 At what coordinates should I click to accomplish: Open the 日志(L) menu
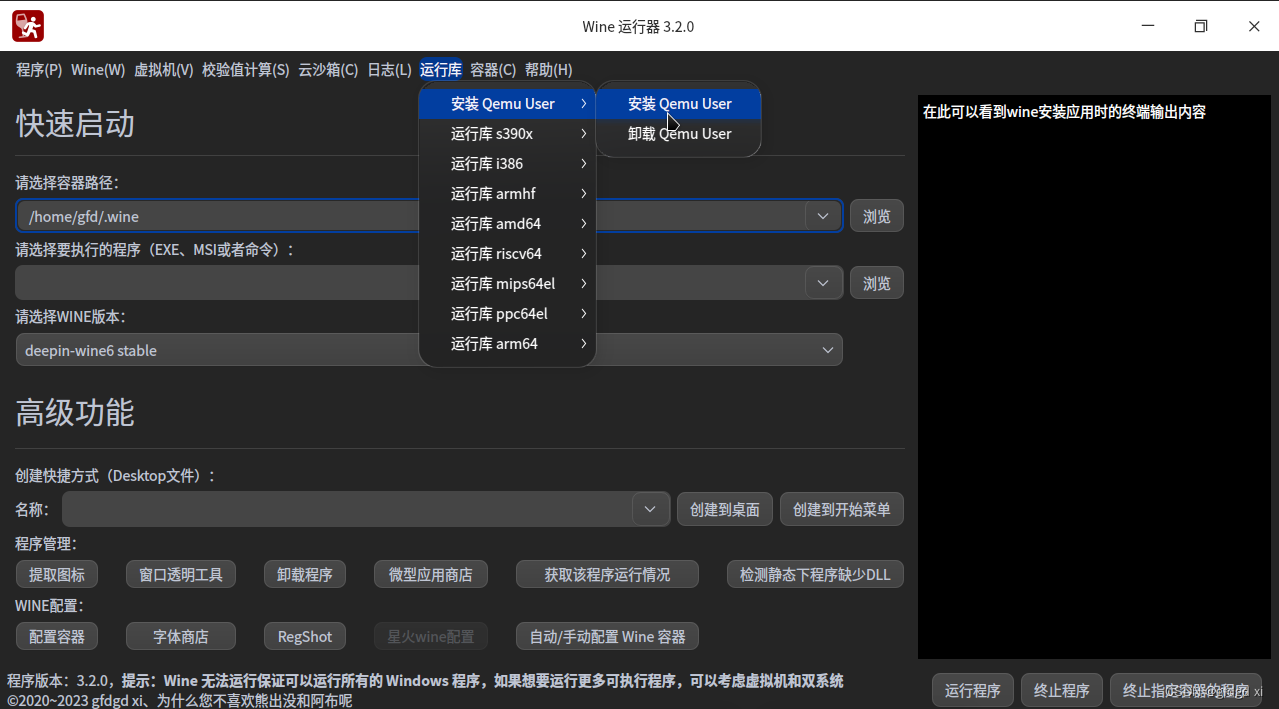click(x=389, y=70)
